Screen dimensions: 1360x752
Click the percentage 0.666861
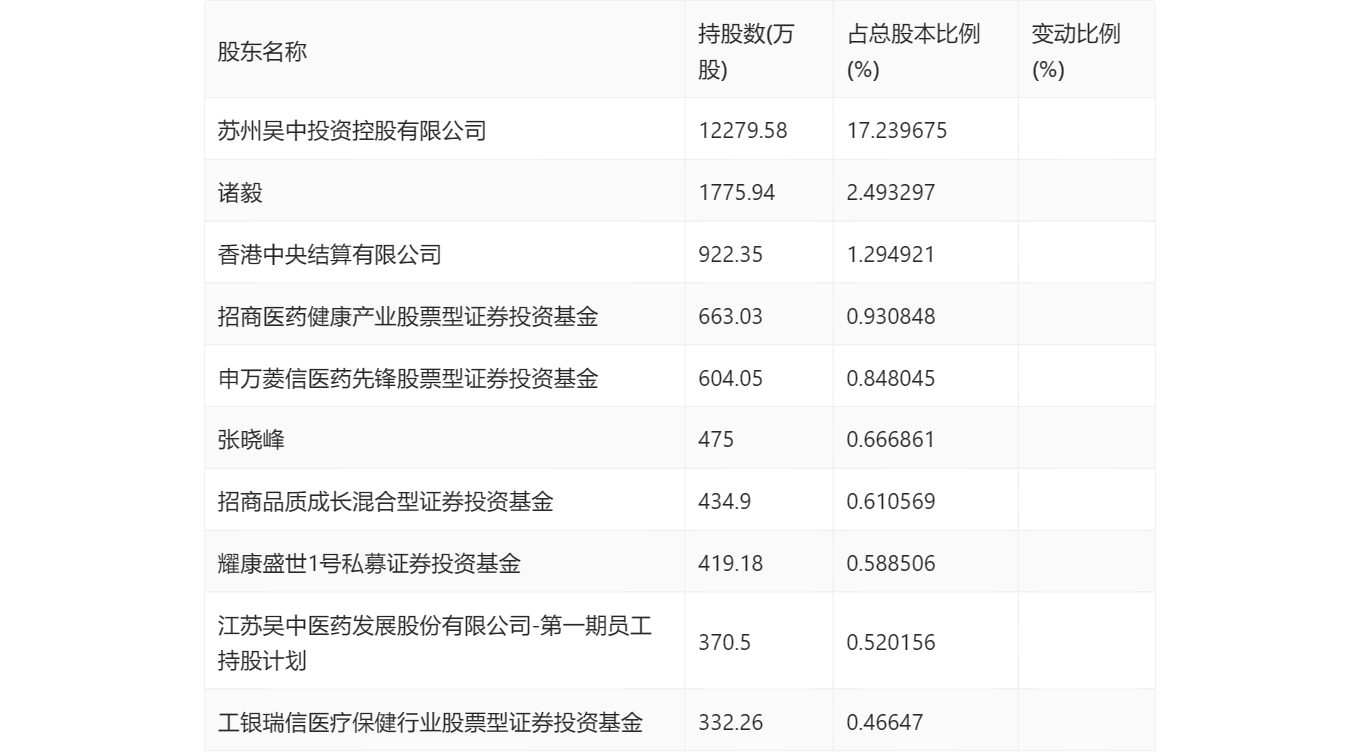click(x=891, y=439)
